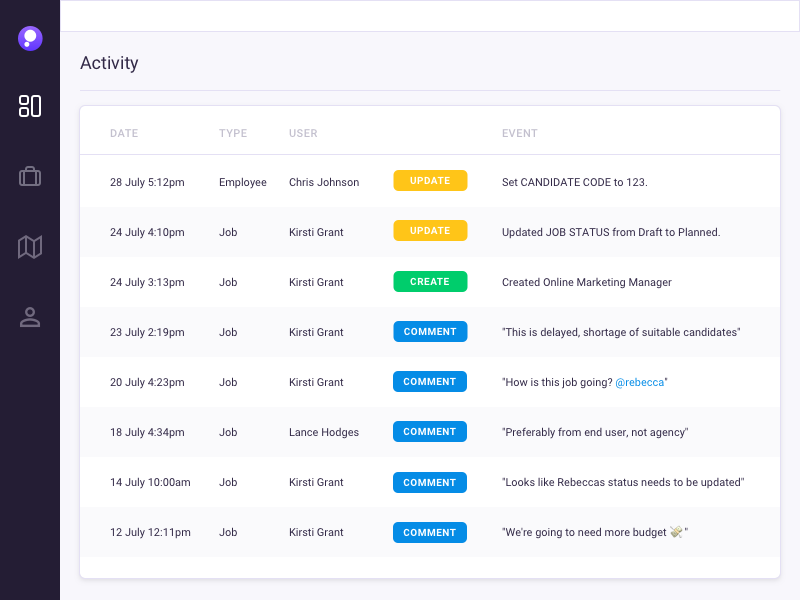Click event 'Updated JOB STATUS from Draft to Planned.'

click(611, 232)
